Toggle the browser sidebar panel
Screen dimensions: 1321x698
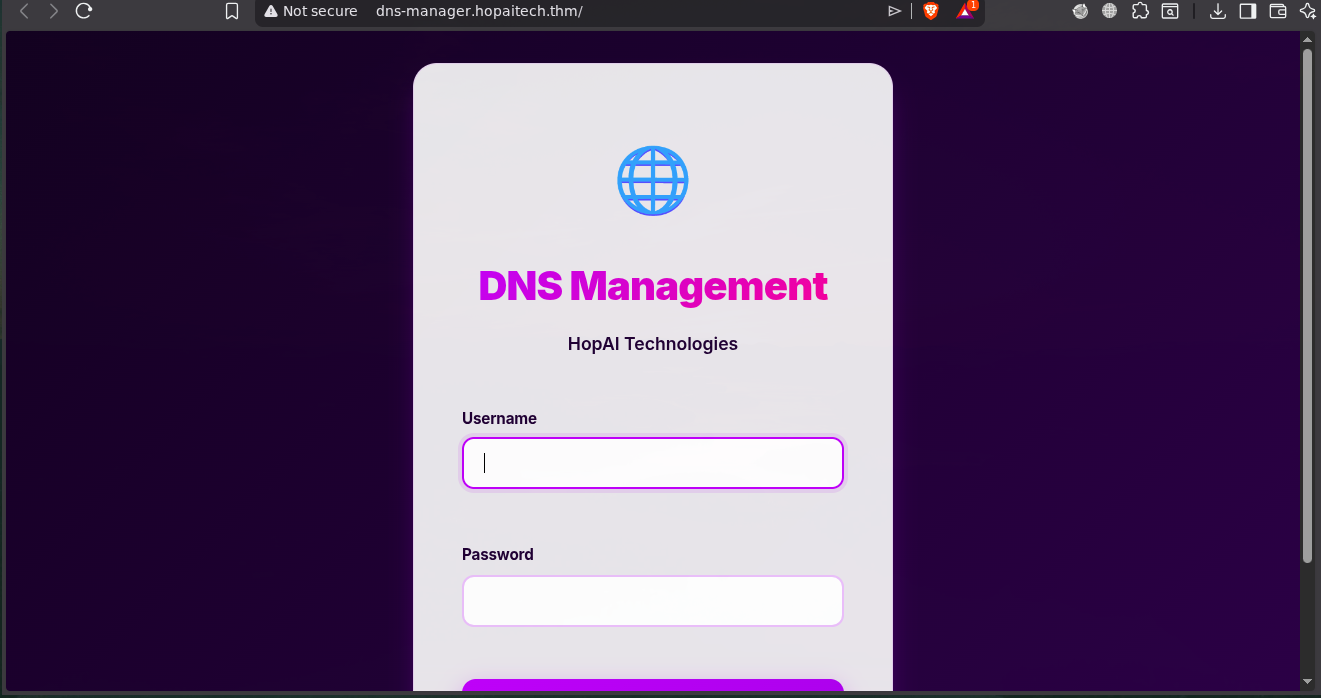tap(1247, 11)
